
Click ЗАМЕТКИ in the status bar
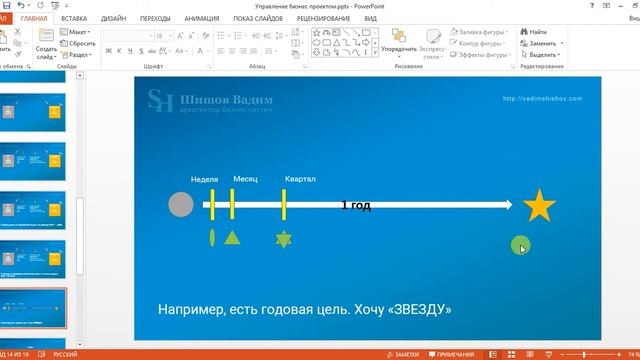tap(403, 354)
